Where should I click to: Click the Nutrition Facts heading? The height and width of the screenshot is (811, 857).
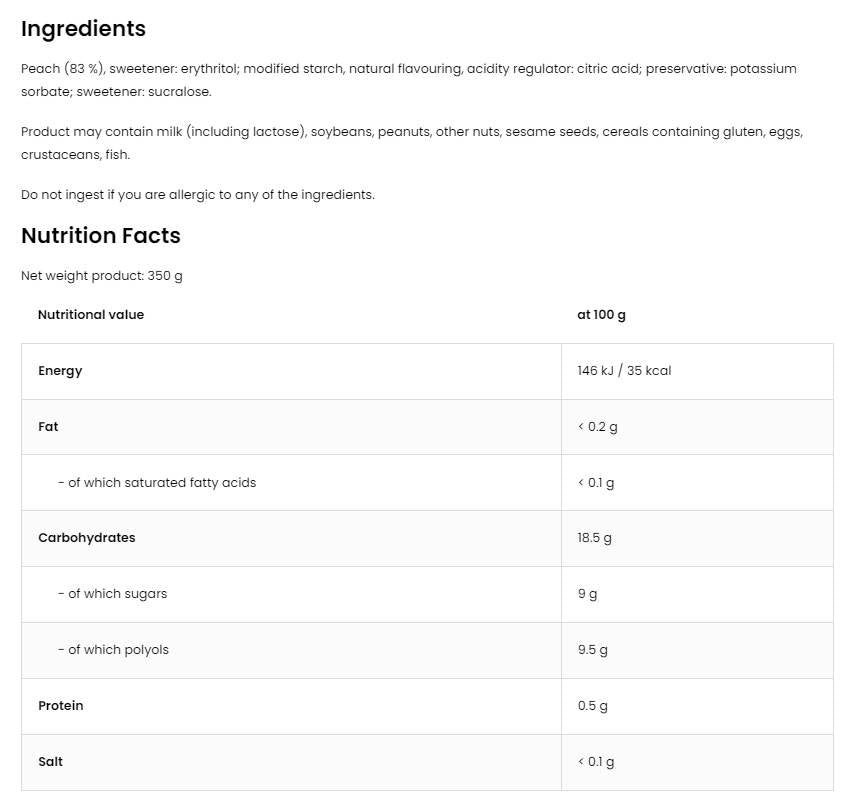(101, 236)
